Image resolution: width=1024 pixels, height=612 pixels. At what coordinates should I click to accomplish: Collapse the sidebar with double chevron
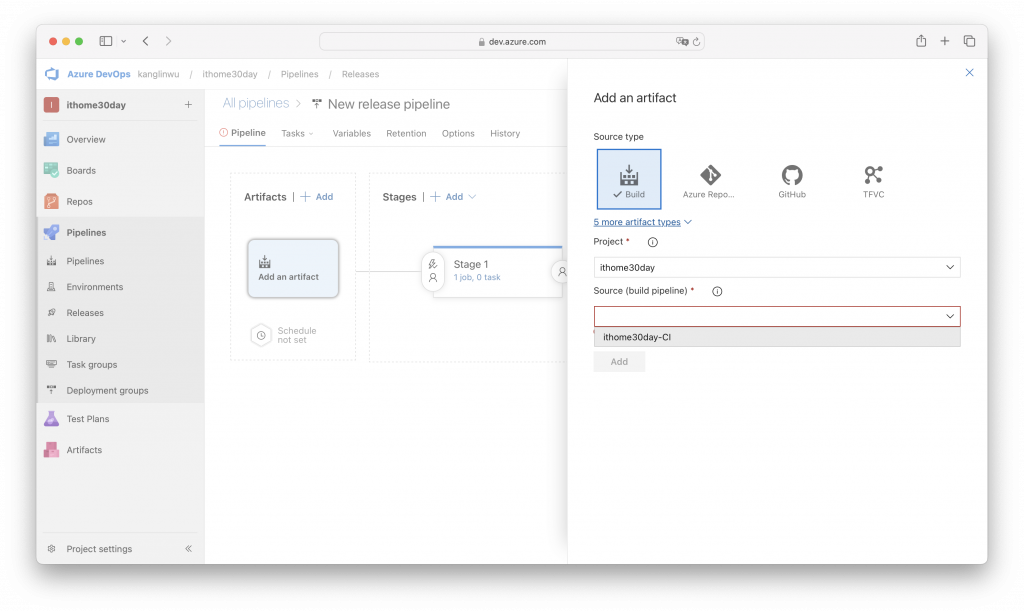tap(188, 549)
